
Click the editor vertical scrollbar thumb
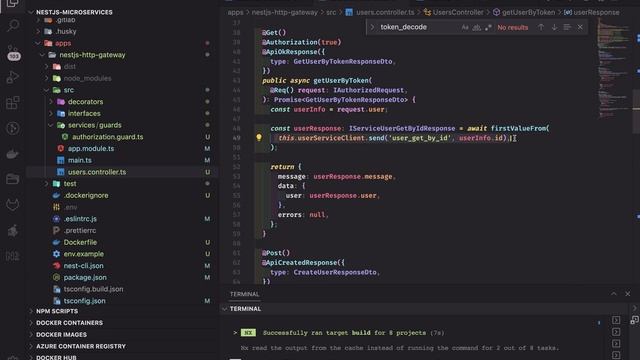click(x=636, y=111)
